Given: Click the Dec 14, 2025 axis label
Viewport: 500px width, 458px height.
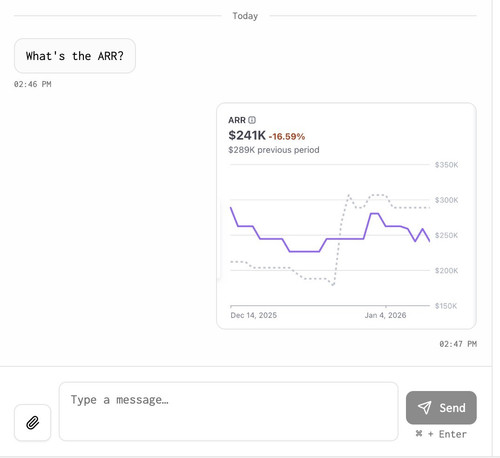Looking at the screenshot, I should (x=254, y=315).
